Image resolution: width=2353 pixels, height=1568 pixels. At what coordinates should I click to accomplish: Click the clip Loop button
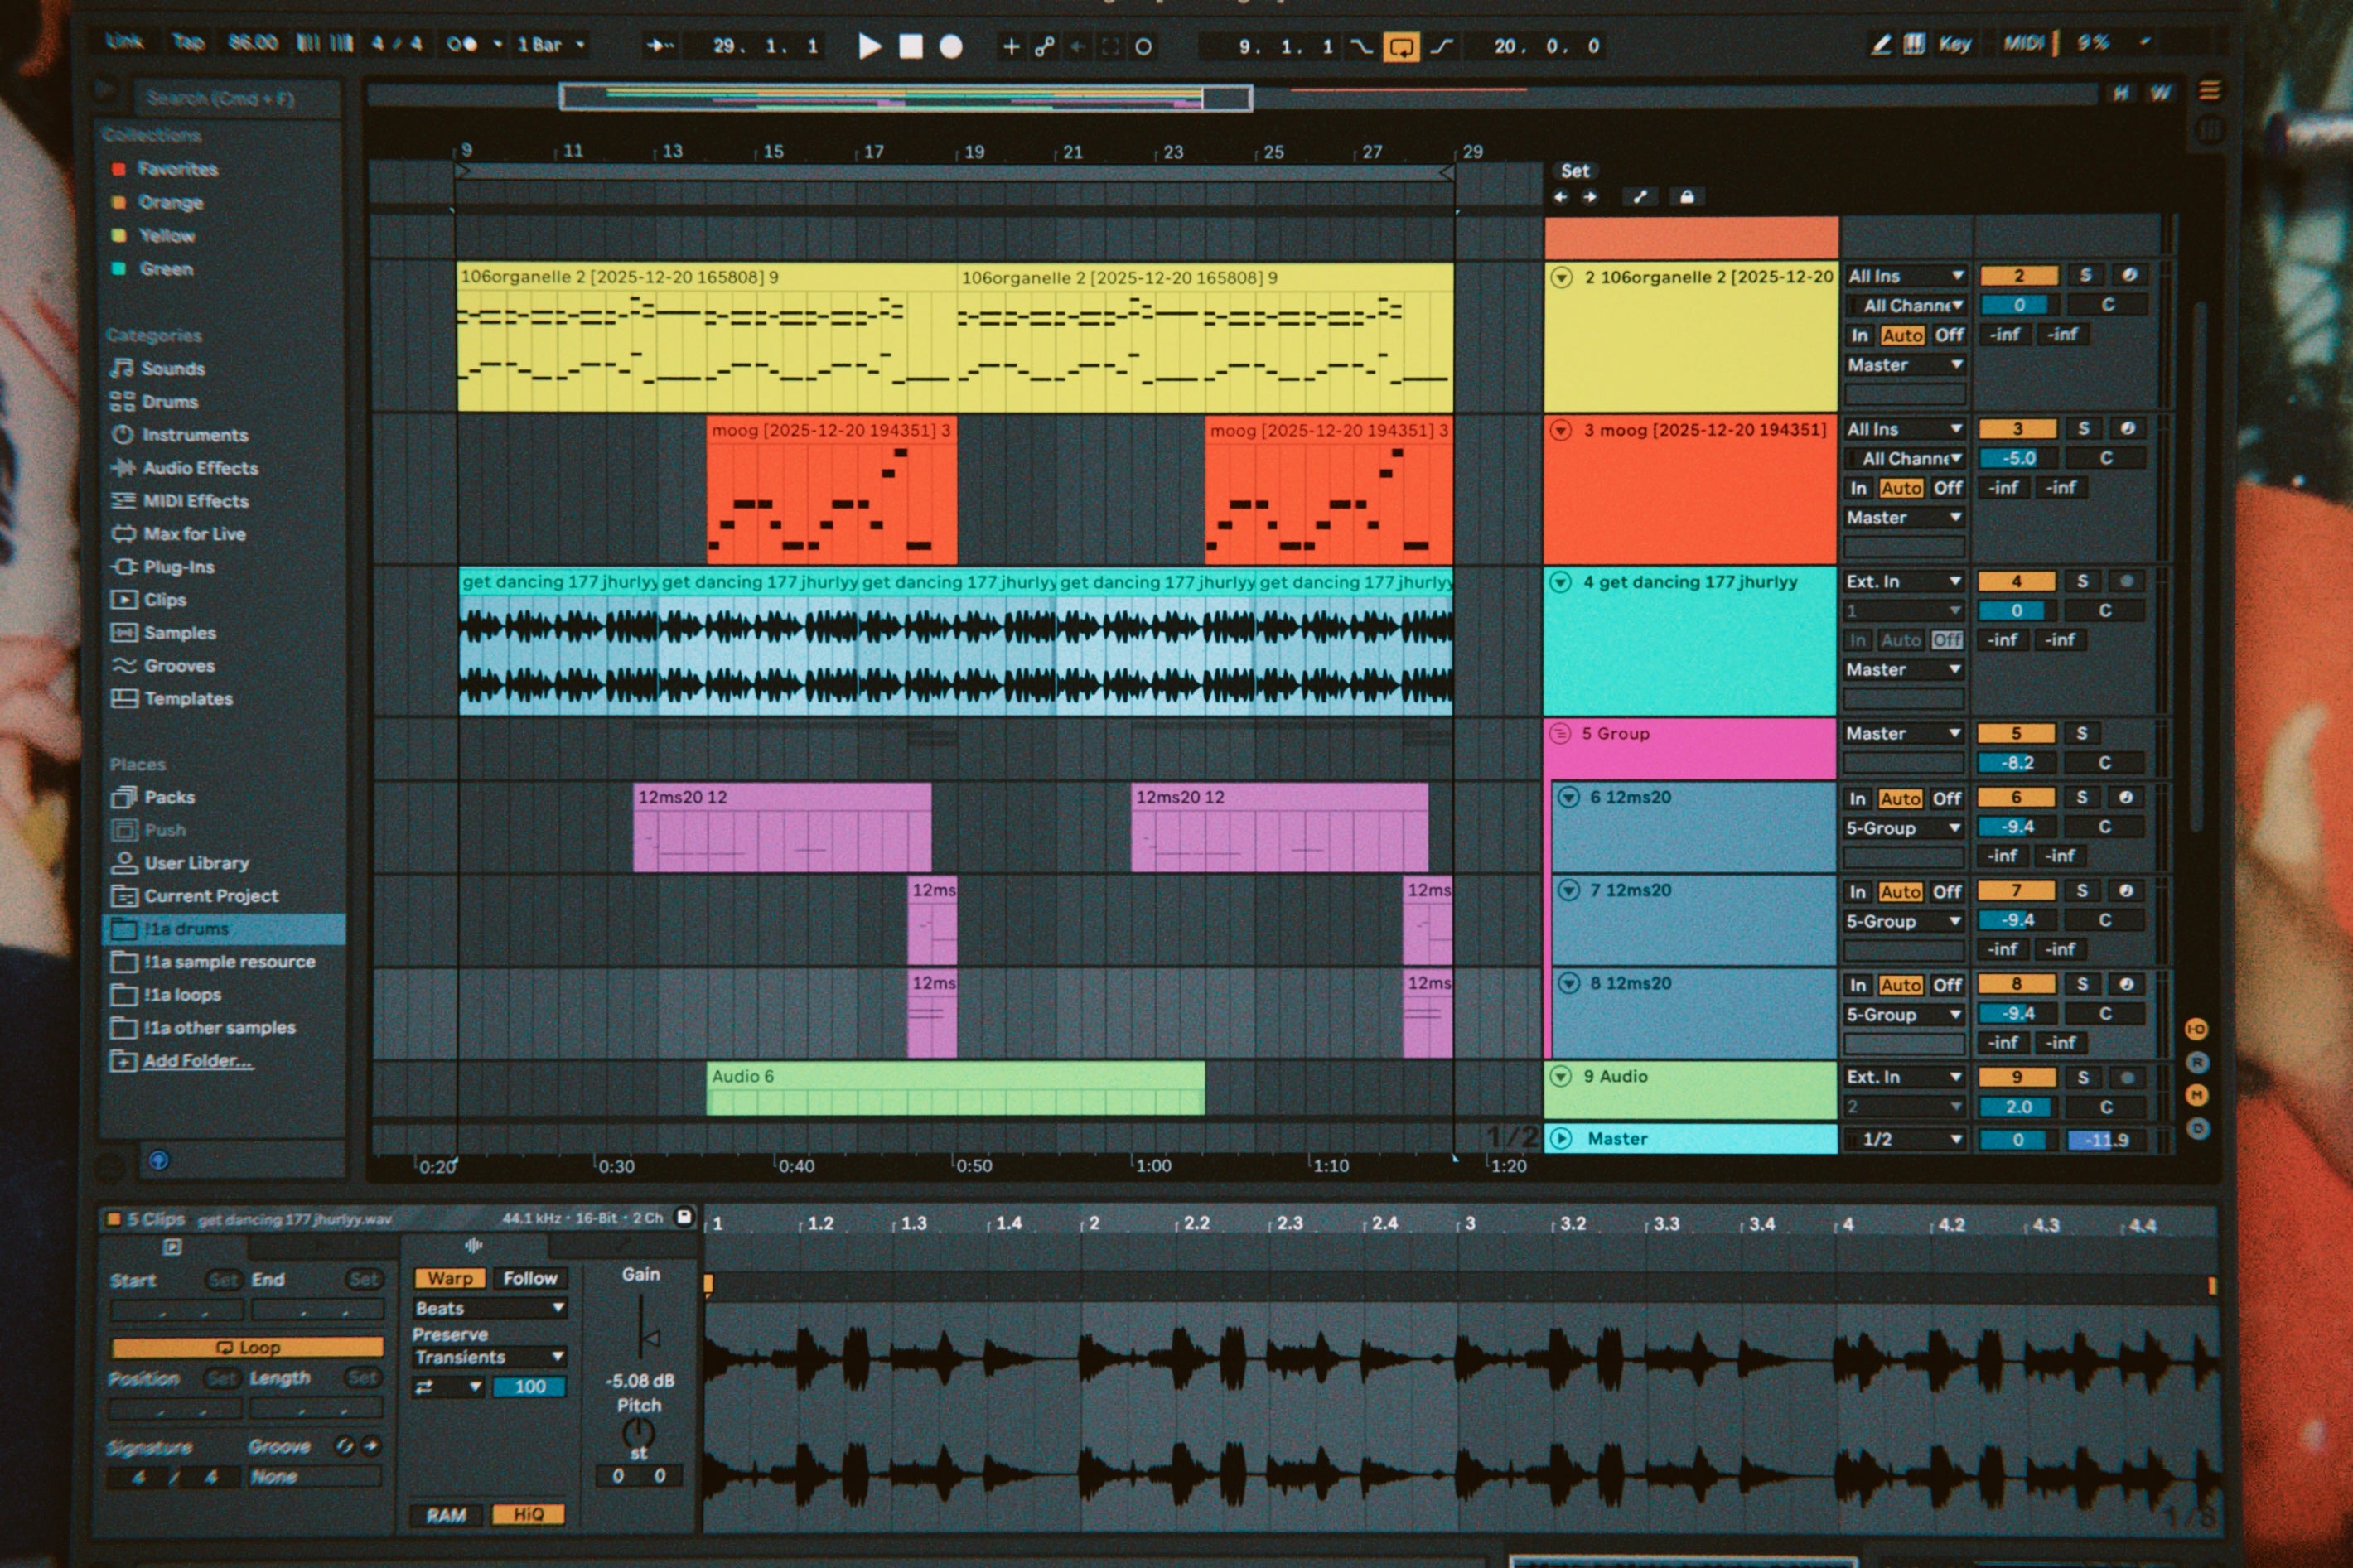pos(247,1347)
